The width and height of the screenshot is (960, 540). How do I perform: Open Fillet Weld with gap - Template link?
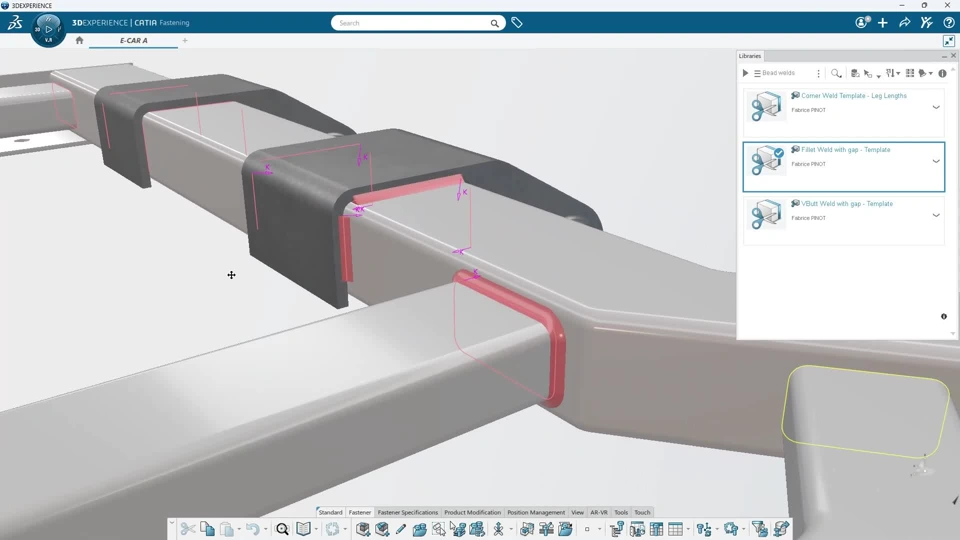click(x=846, y=149)
